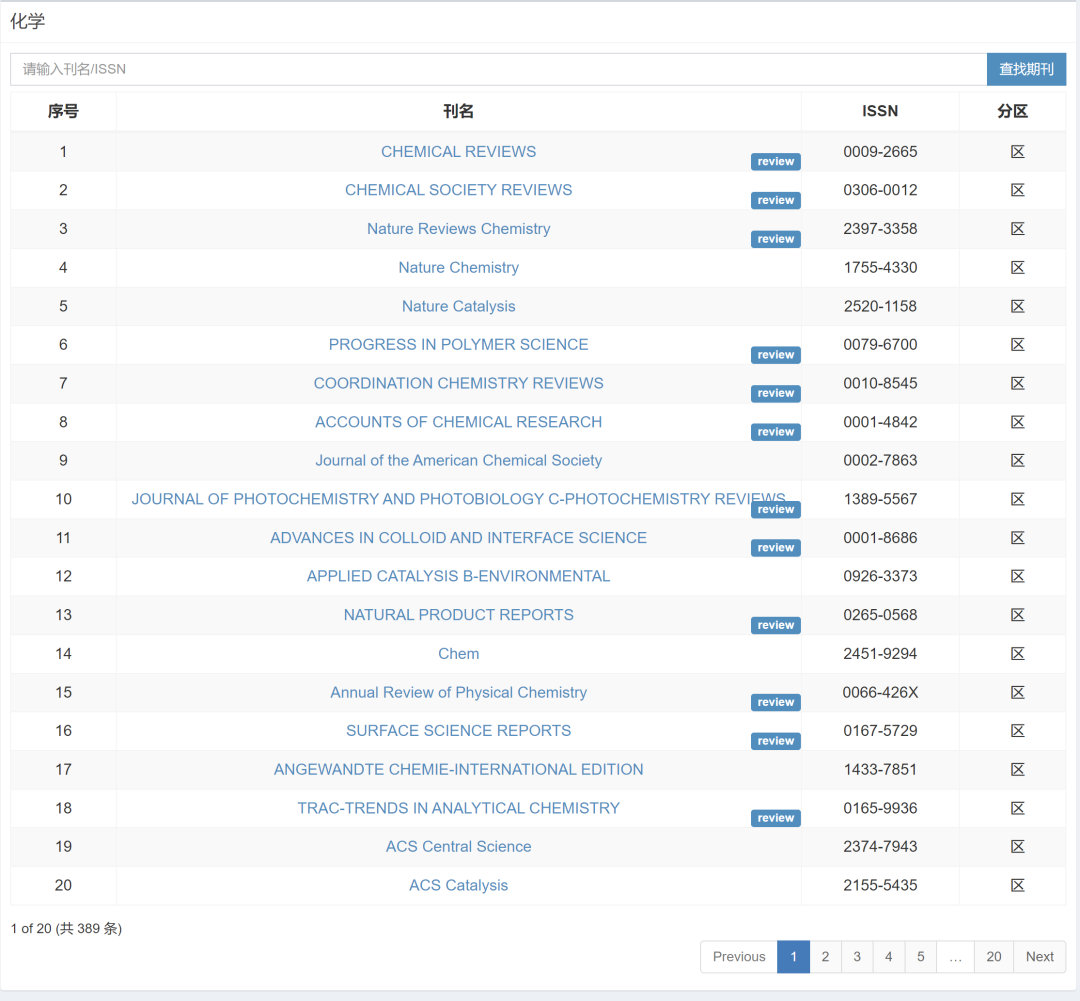Image resolution: width=1080 pixels, height=1001 pixels.
Task: Click the 分区 icon in ACS Catalysis row
Action: [1017, 885]
